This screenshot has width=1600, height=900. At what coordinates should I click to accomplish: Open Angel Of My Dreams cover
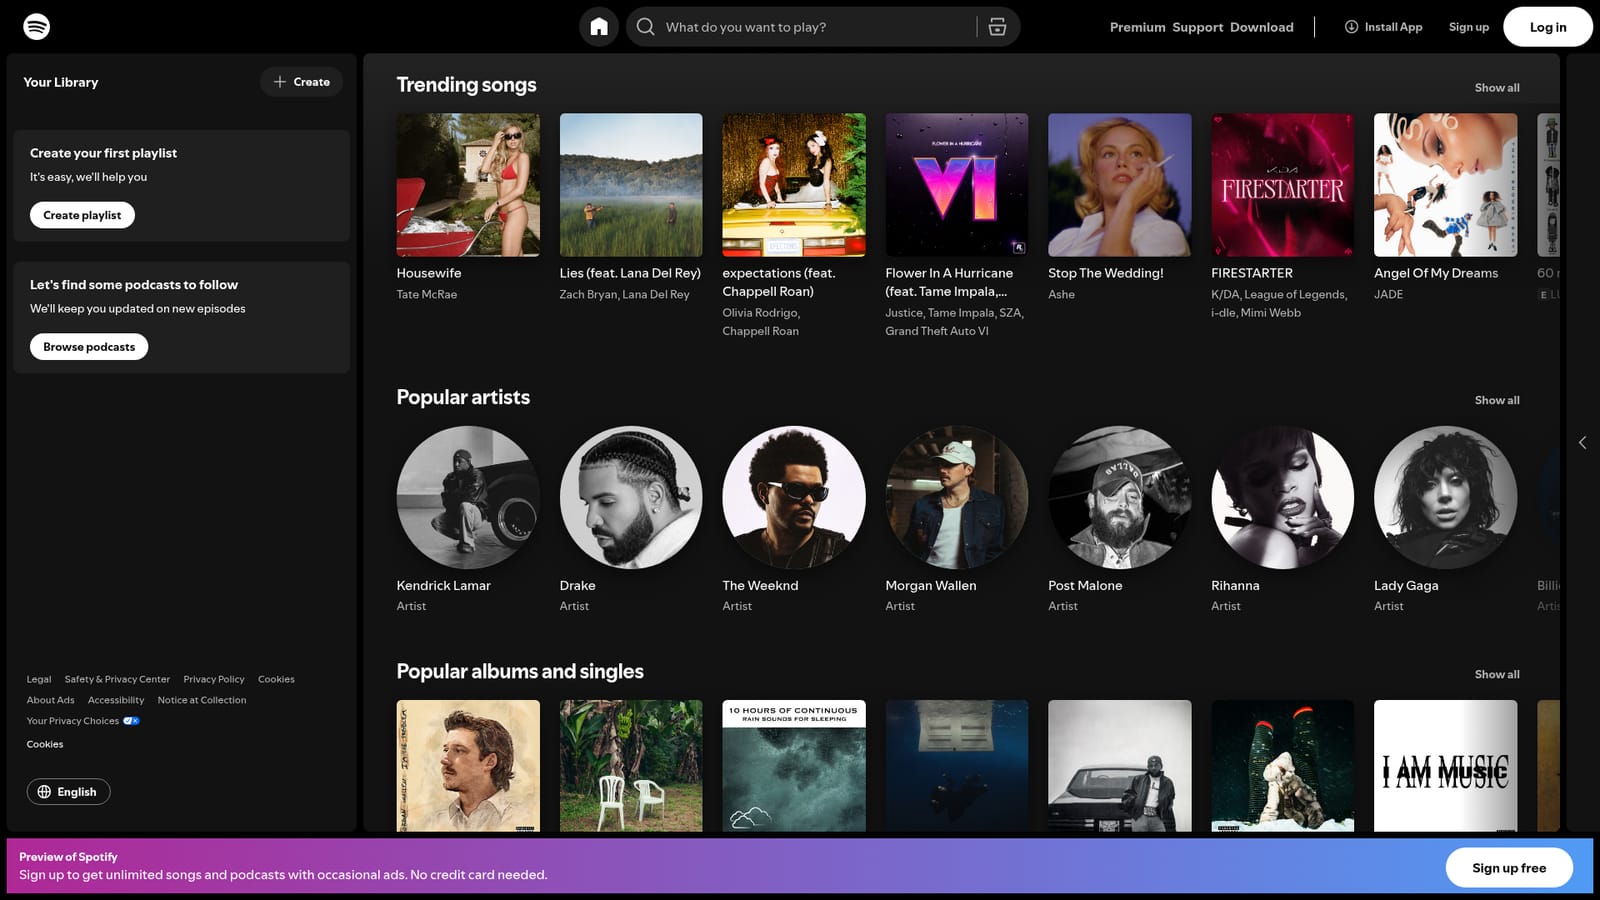coord(1446,185)
